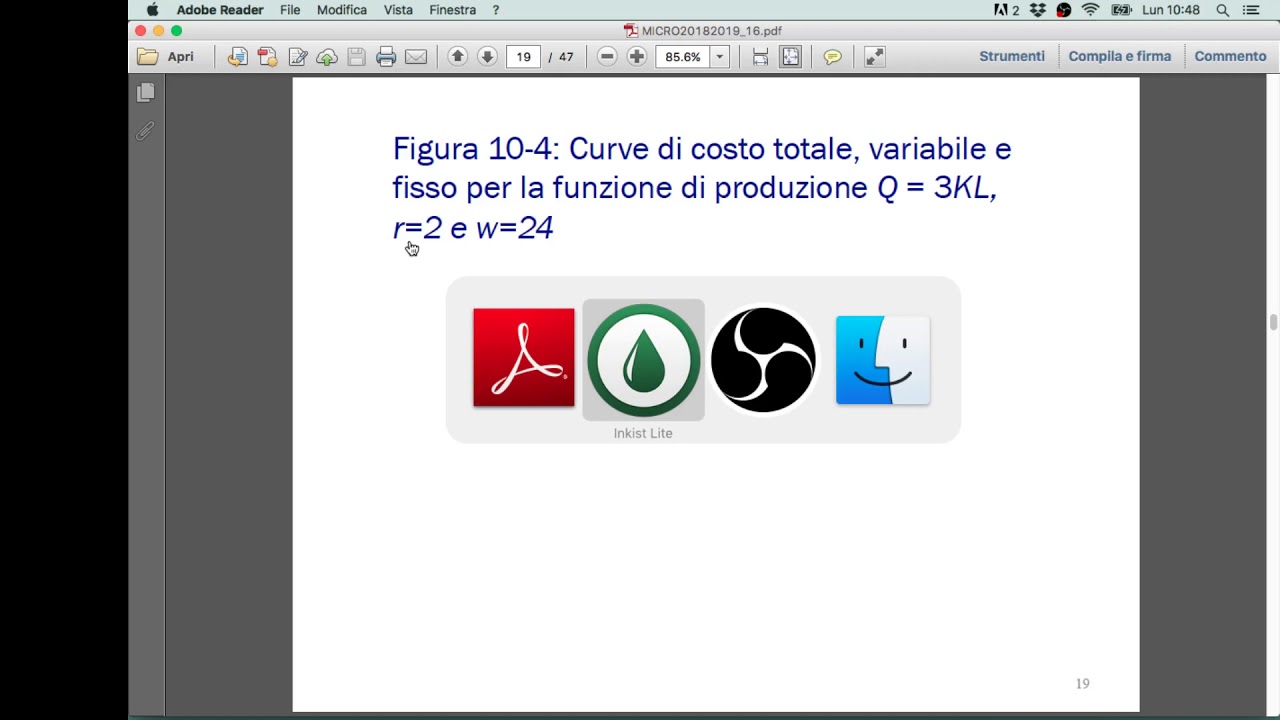
Task: Click the email envelope icon
Action: (x=416, y=57)
